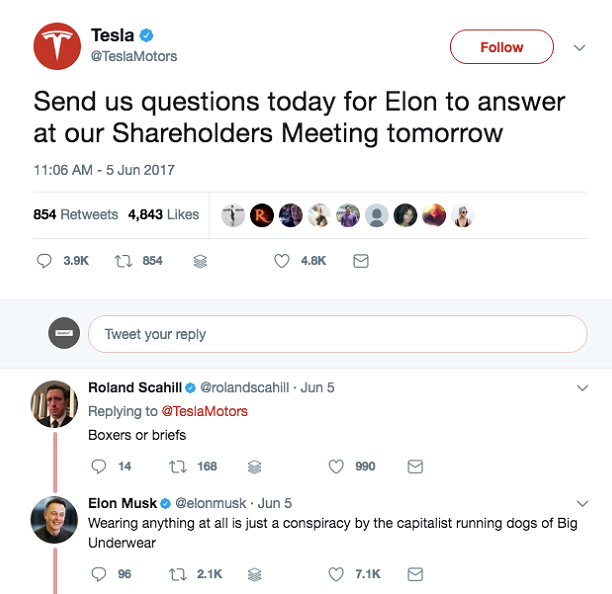The height and width of the screenshot is (594, 612).
Task: Retweet the Tesla shareholders meeting tweet
Action: tap(126, 260)
